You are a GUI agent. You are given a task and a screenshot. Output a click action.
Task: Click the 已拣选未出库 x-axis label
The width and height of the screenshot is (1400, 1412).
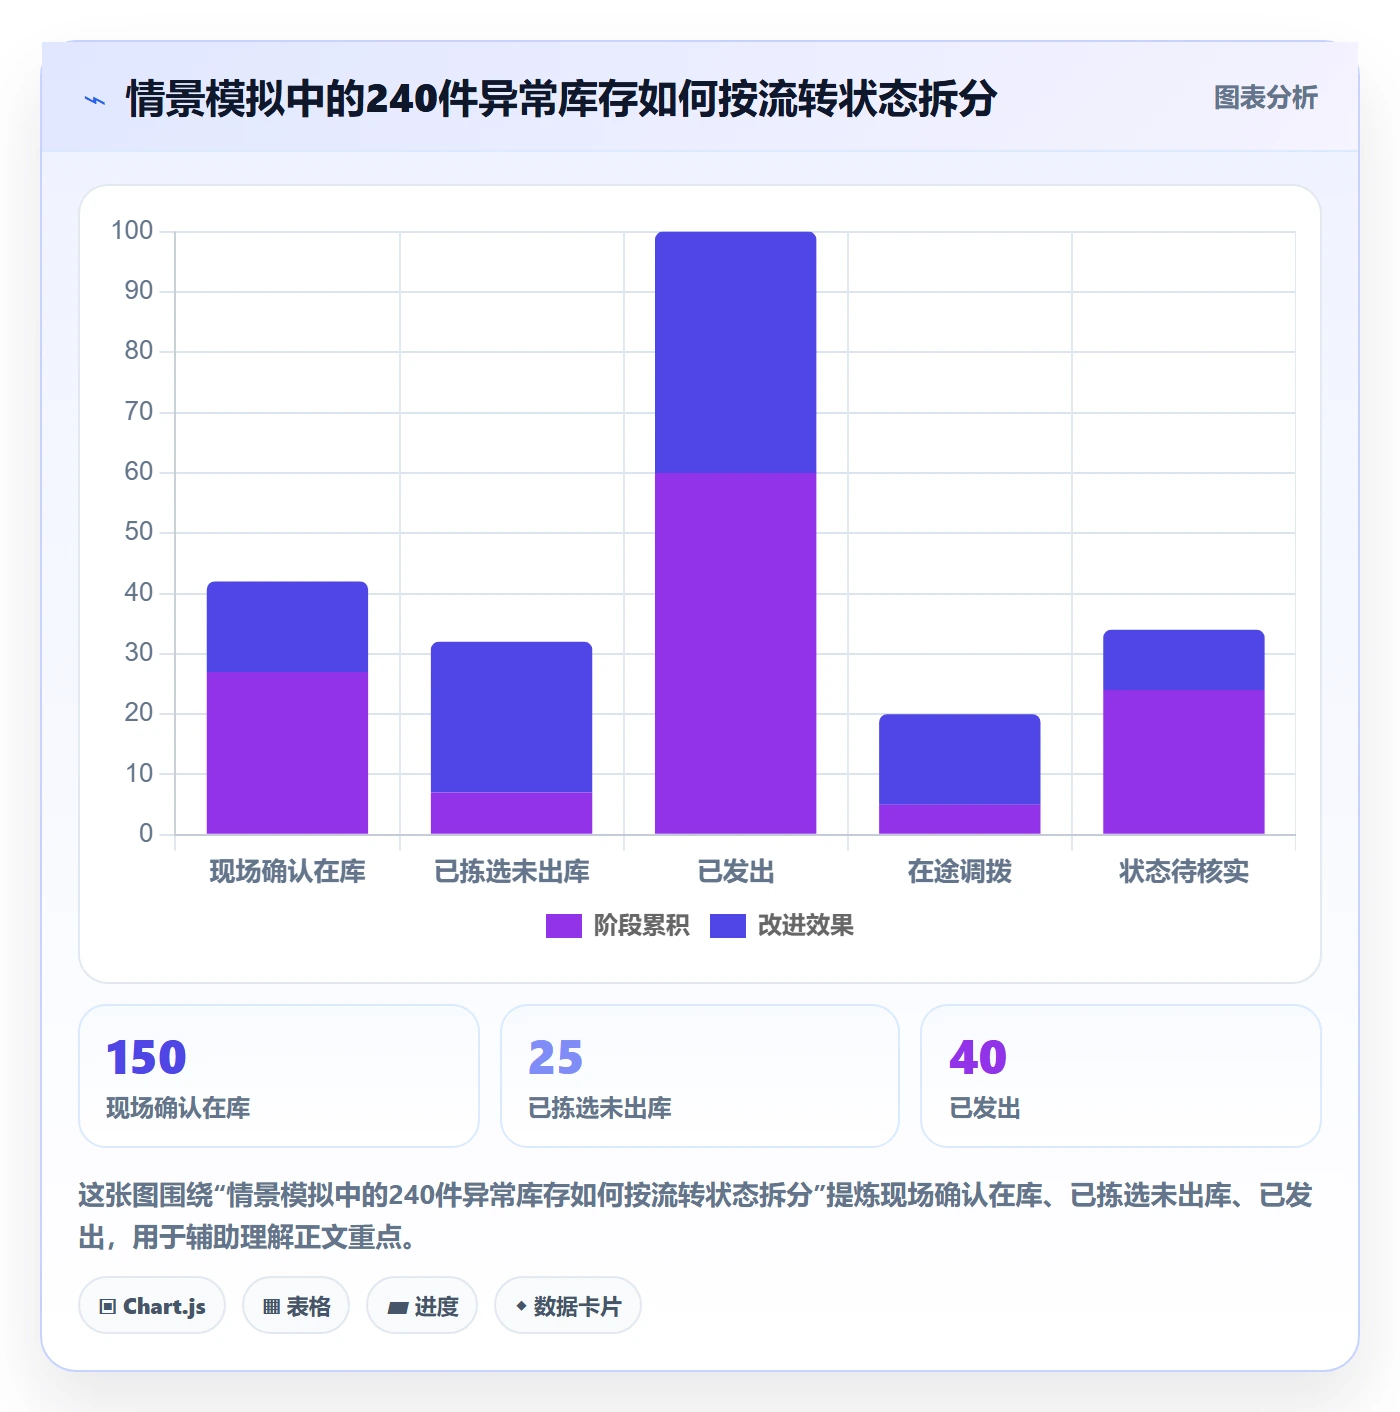(x=511, y=872)
